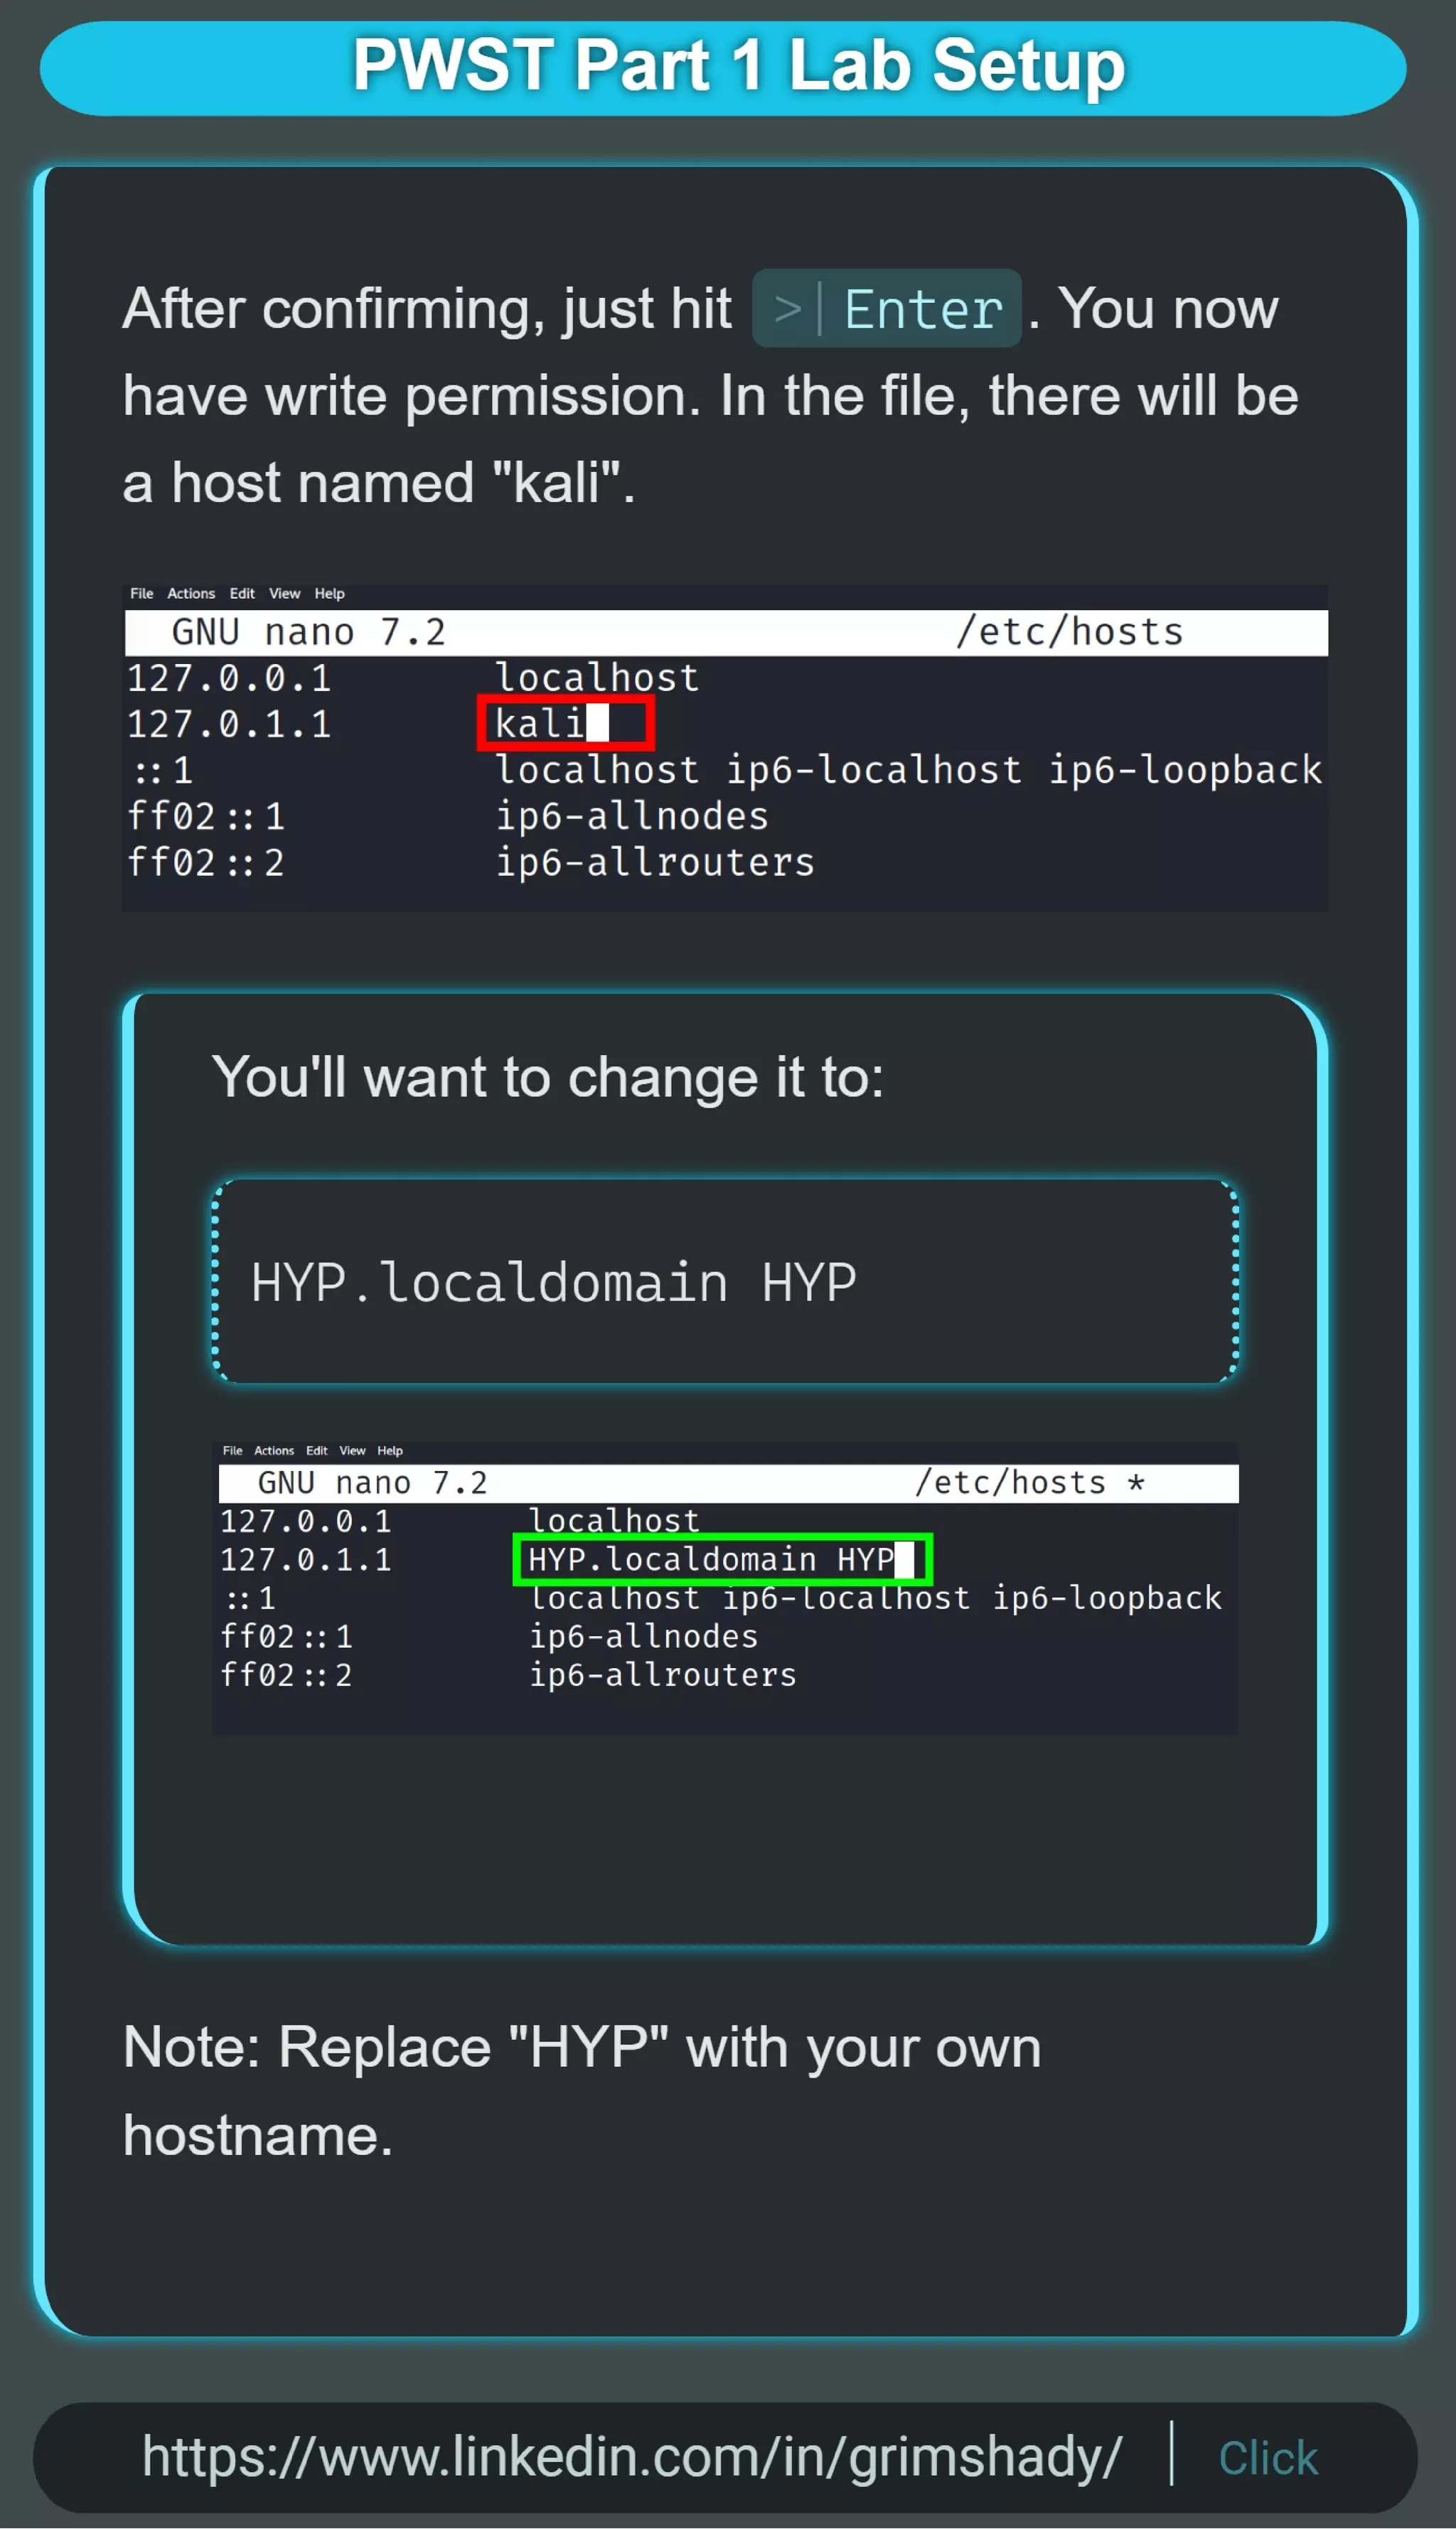Click 'ip6-allnodes' in the lower terminal
Viewport: 1456px width, 2529px height.
click(x=643, y=1636)
